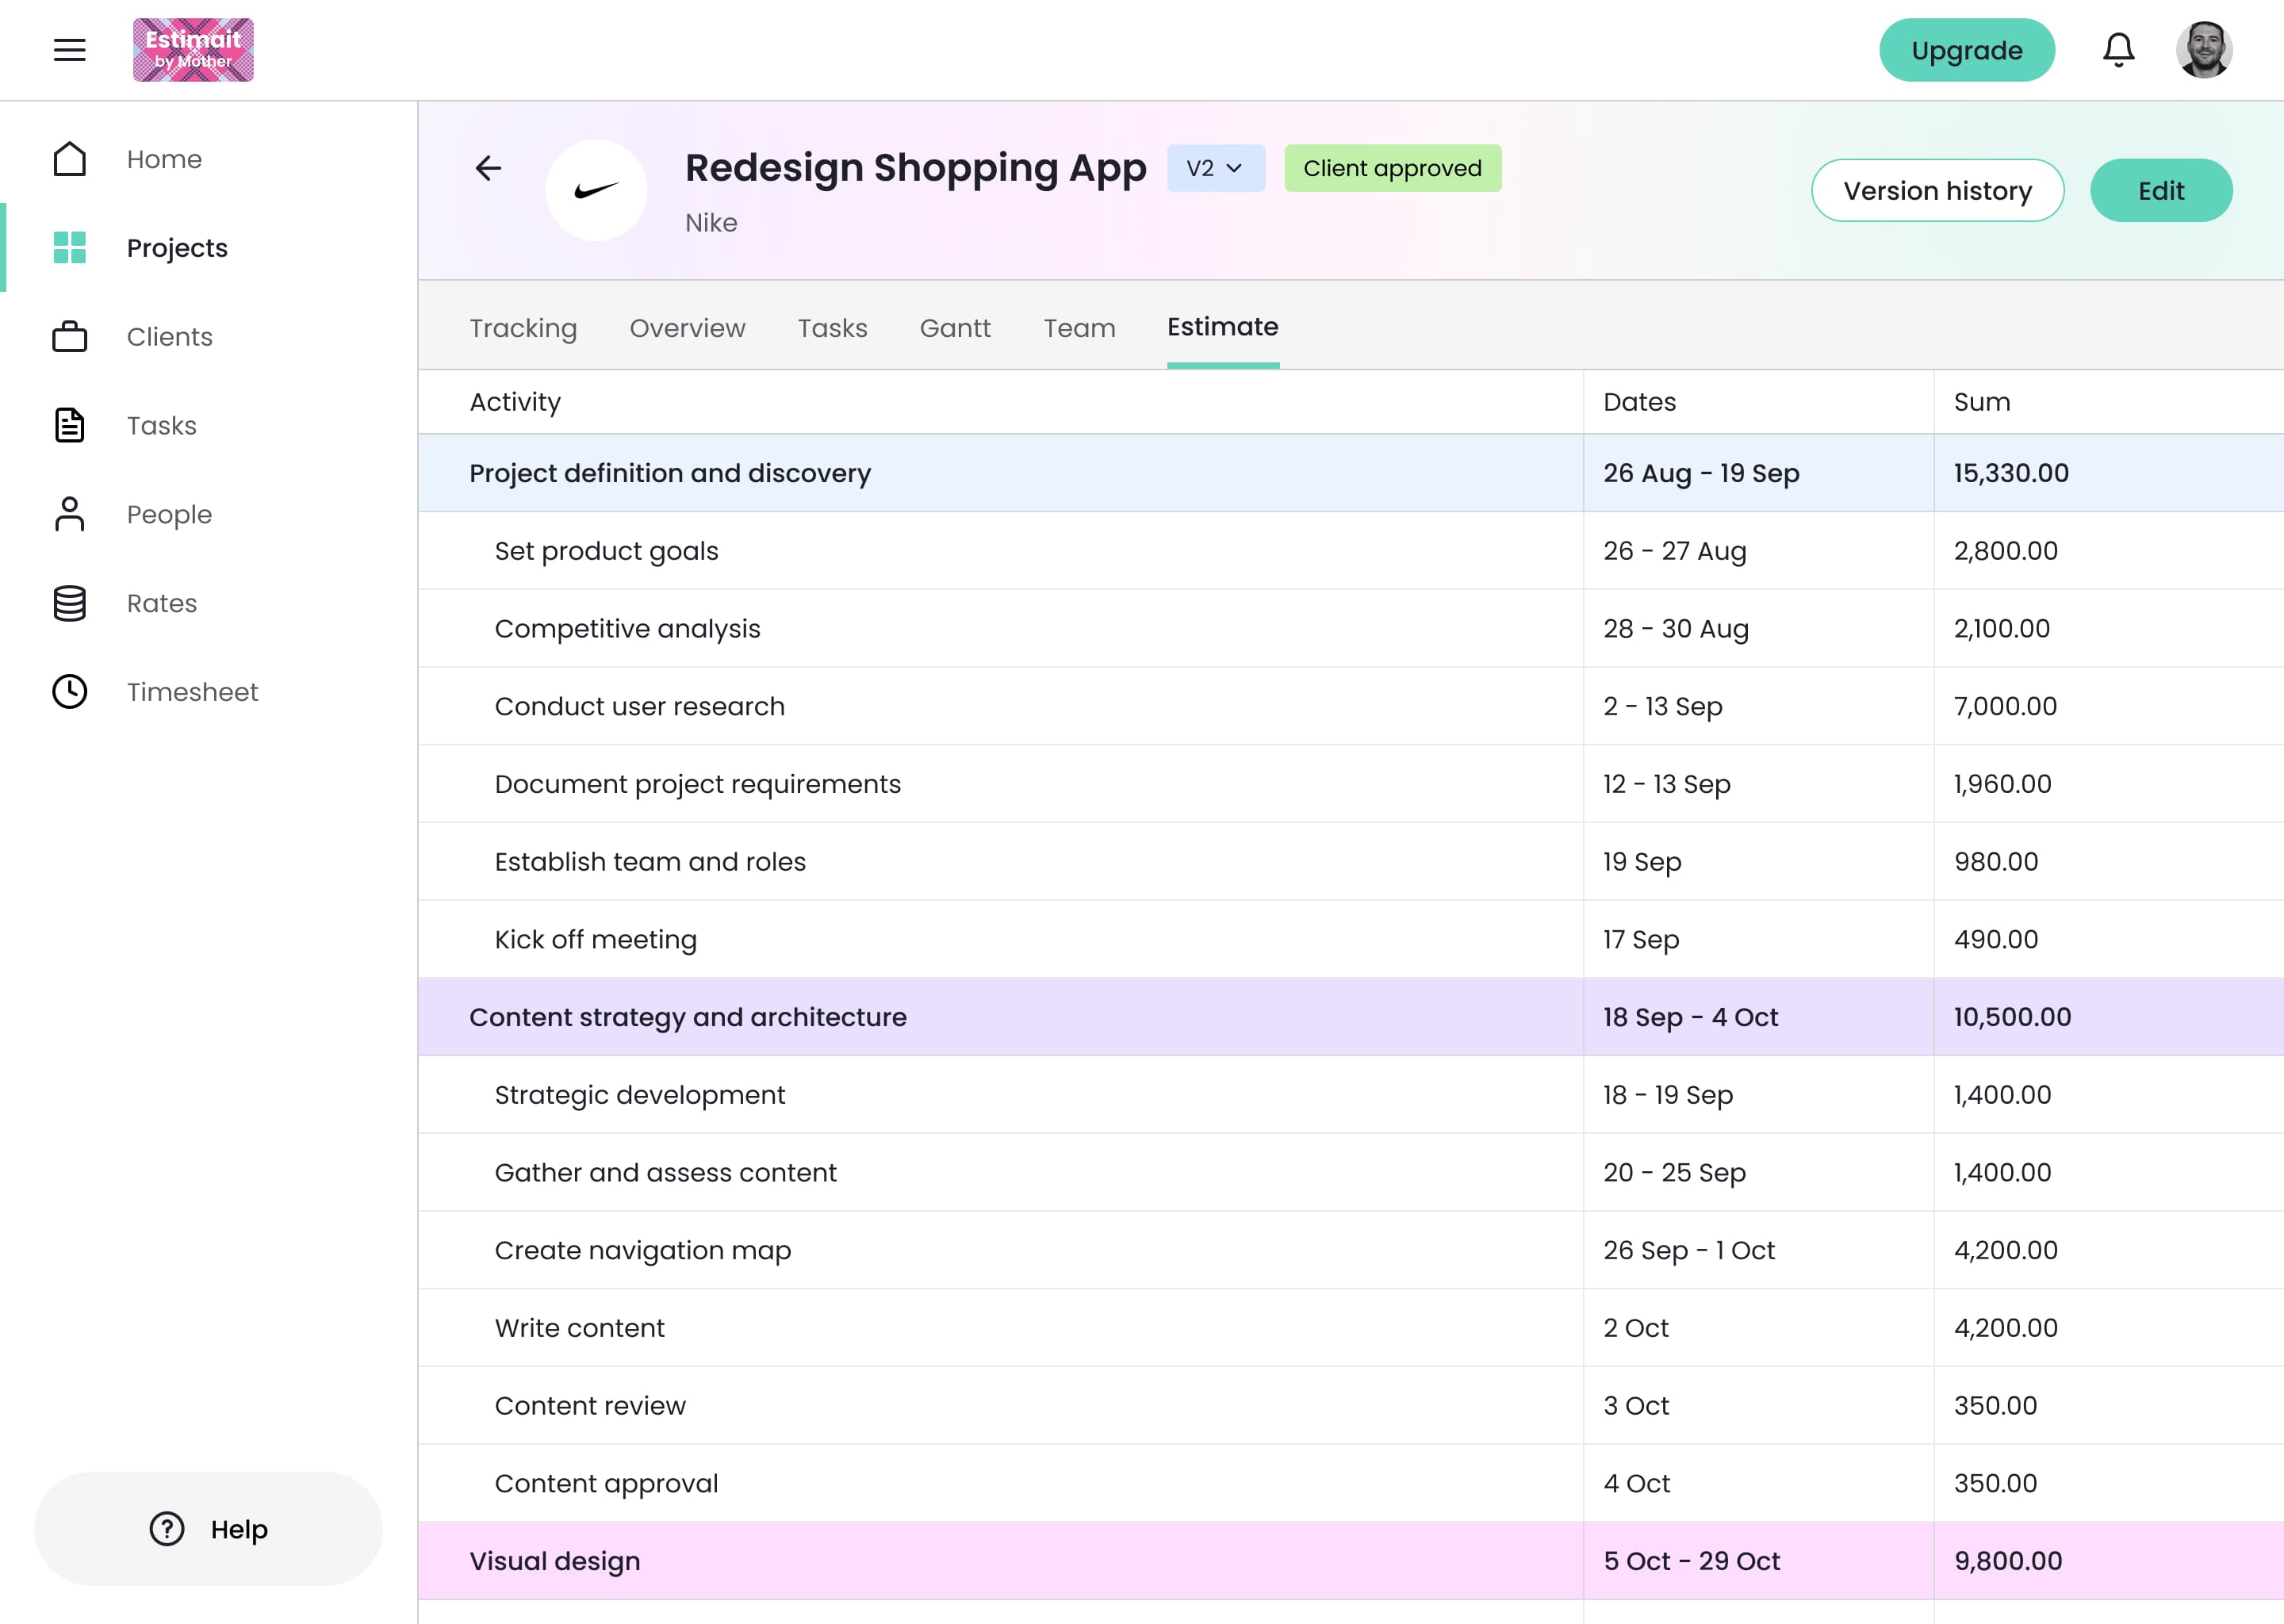
Task: Go back using the left arrow
Action: click(x=488, y=168)
